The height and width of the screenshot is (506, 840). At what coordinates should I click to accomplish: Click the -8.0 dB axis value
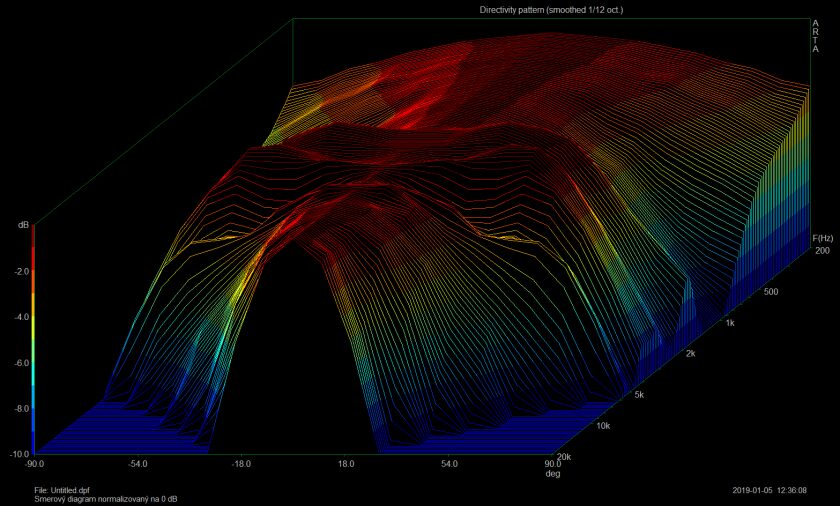click(x=21, y=408)
